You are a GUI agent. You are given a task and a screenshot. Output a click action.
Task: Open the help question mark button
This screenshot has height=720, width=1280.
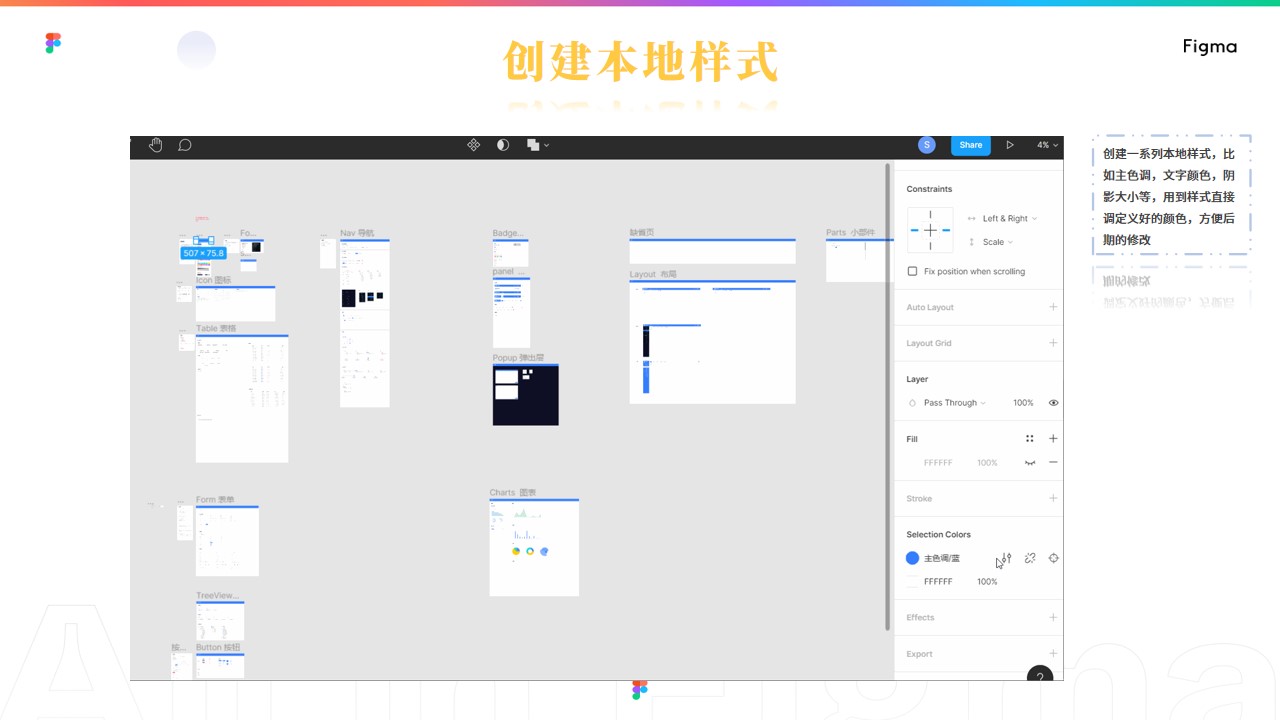pos(1040,677)
